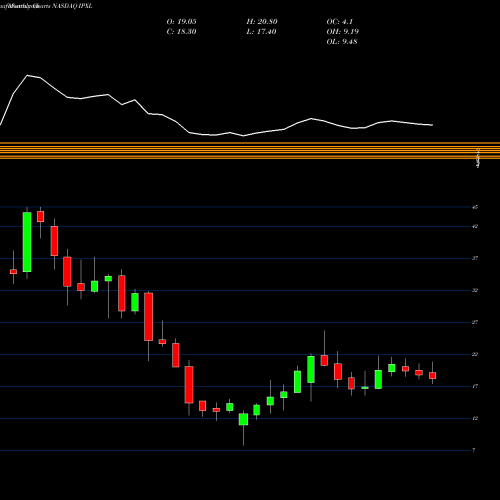Click the NASDAQ IPXL chart title
Screen dimensions: 500x500
tap(72, 6)
